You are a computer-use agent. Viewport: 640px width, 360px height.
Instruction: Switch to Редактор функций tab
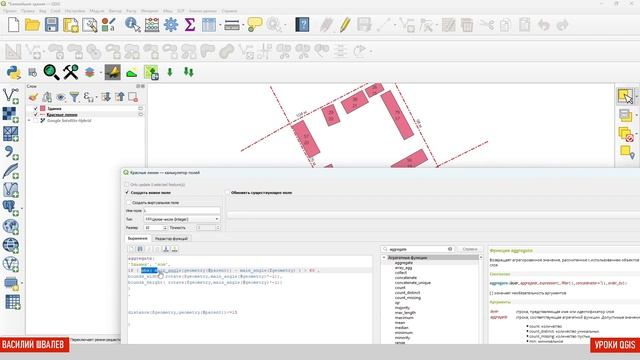tap(171, 238)
